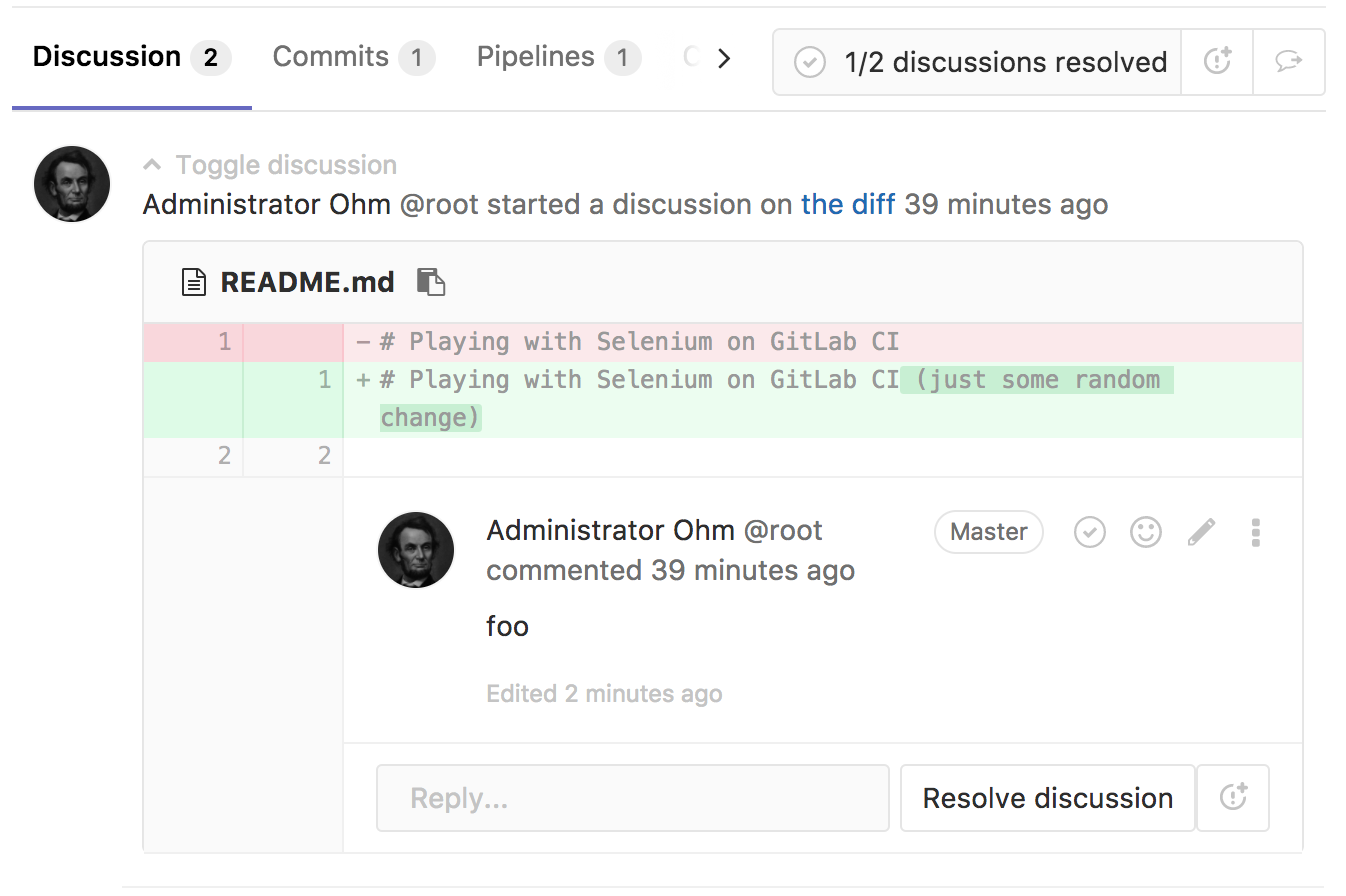The height and width of the screenshot is (896, 1346).
Task: Copy README.md file path icon
Action: click(x=430, y=282)
